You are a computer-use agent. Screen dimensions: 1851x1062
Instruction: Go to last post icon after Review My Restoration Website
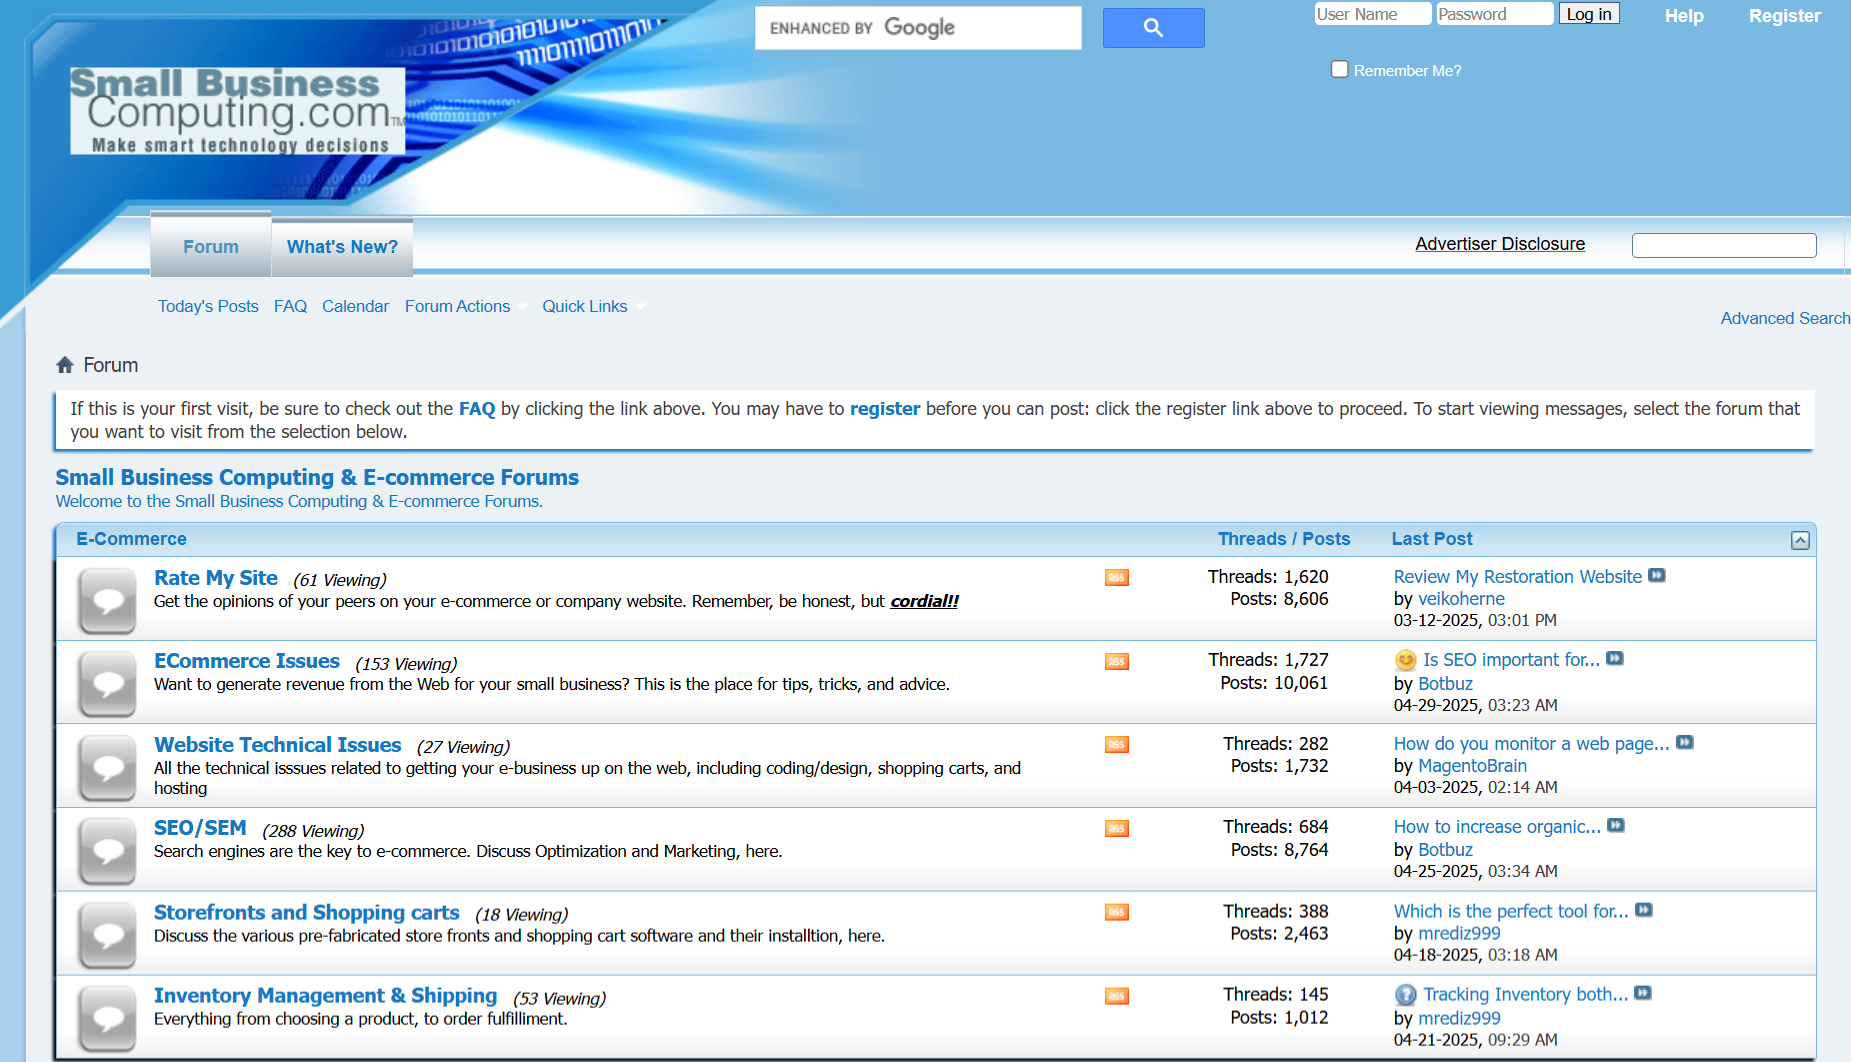click(x=1657, y=575)
